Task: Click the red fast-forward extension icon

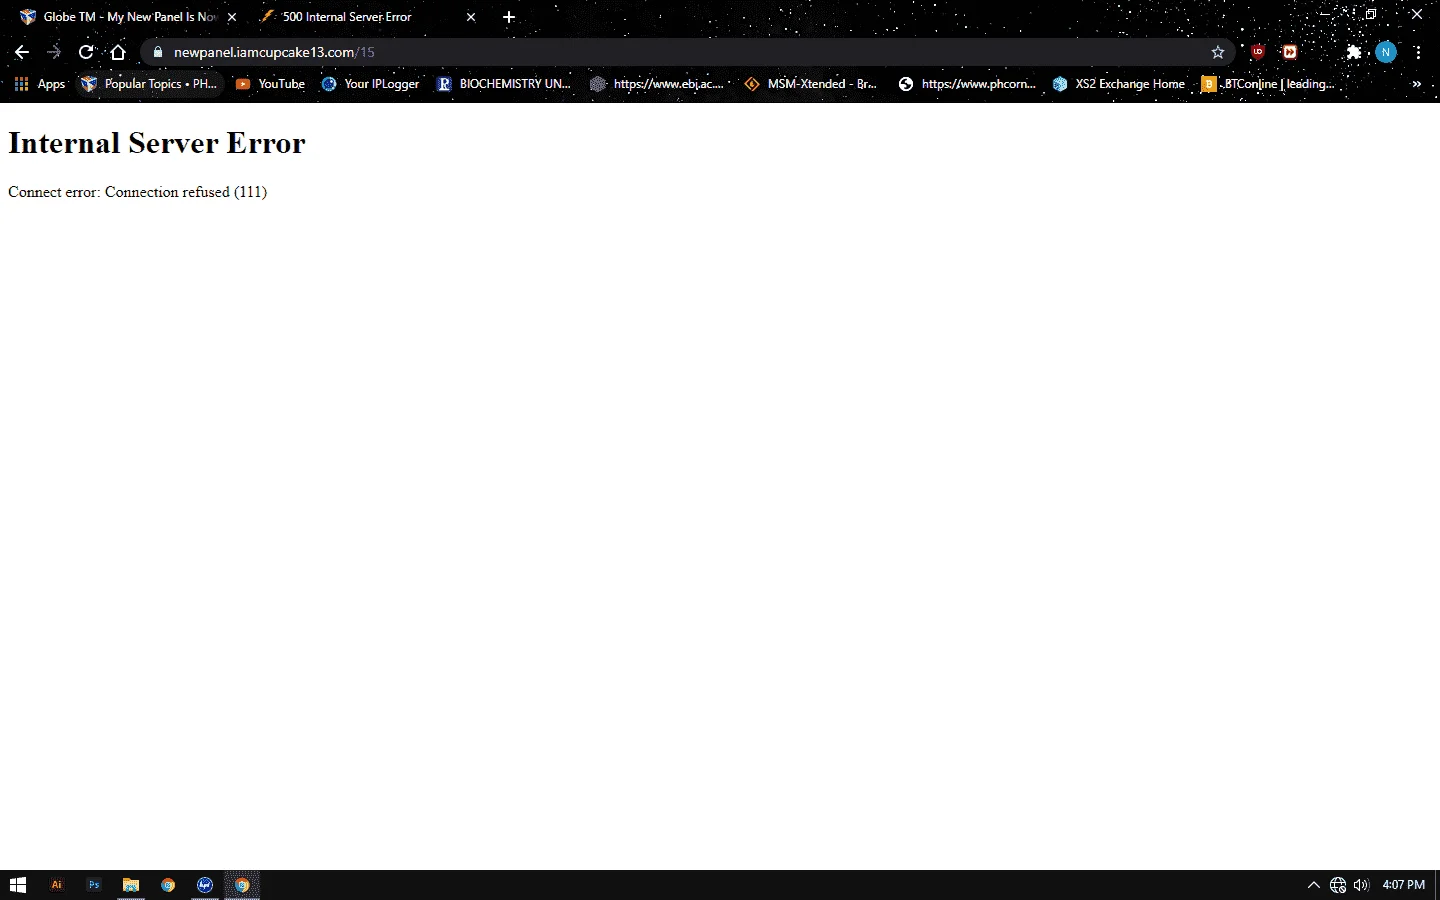Action: [1290, 52]
